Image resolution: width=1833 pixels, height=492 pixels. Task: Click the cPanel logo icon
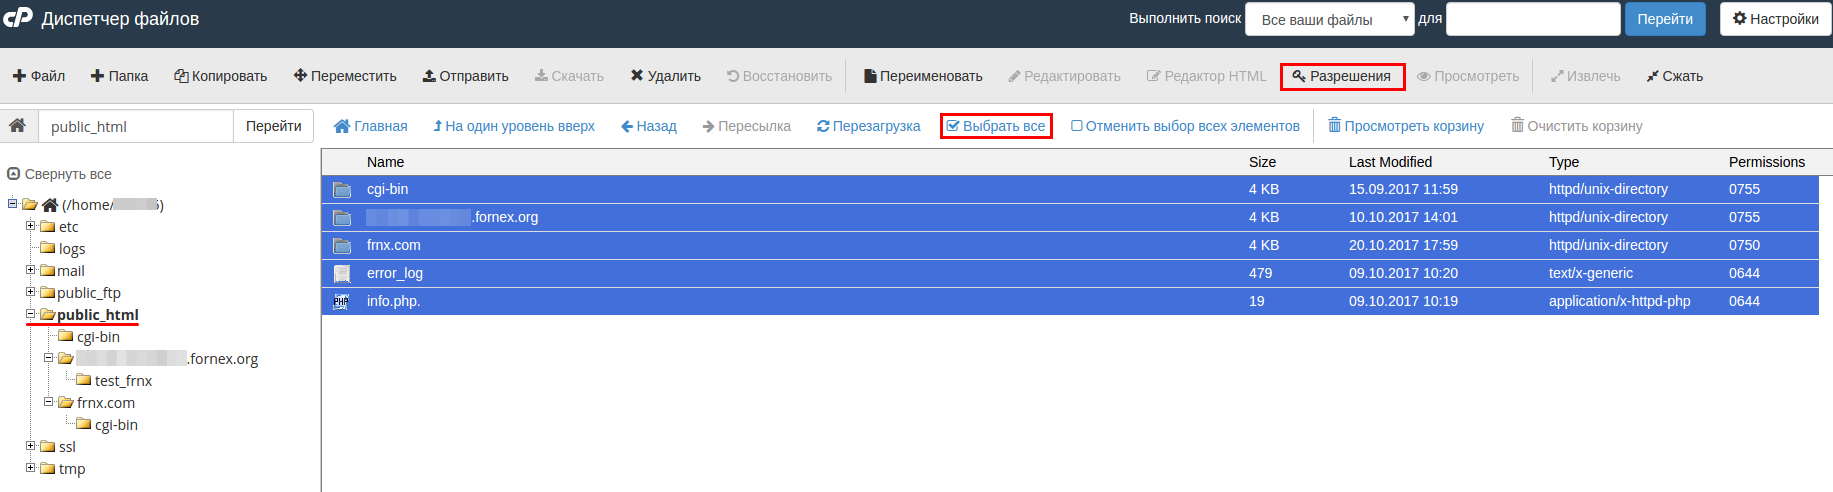coord(18,17)
